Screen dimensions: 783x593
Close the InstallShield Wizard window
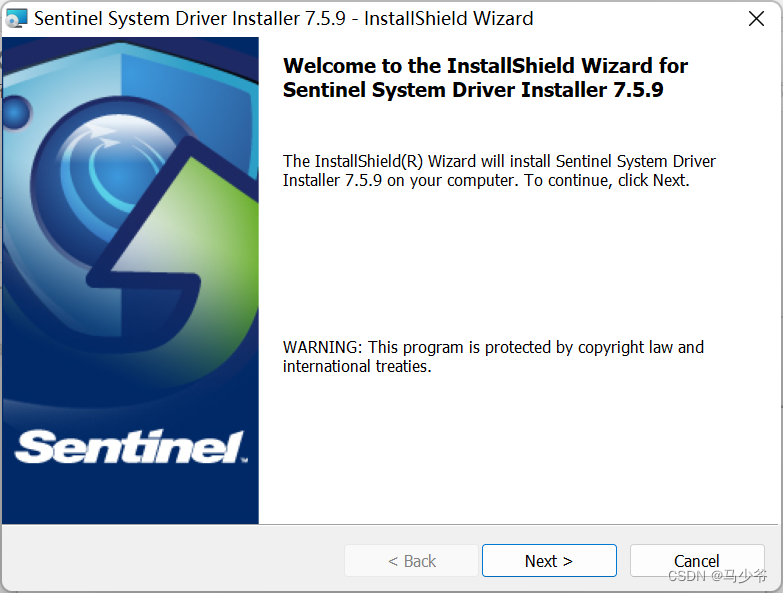click(x=756, y=18)
